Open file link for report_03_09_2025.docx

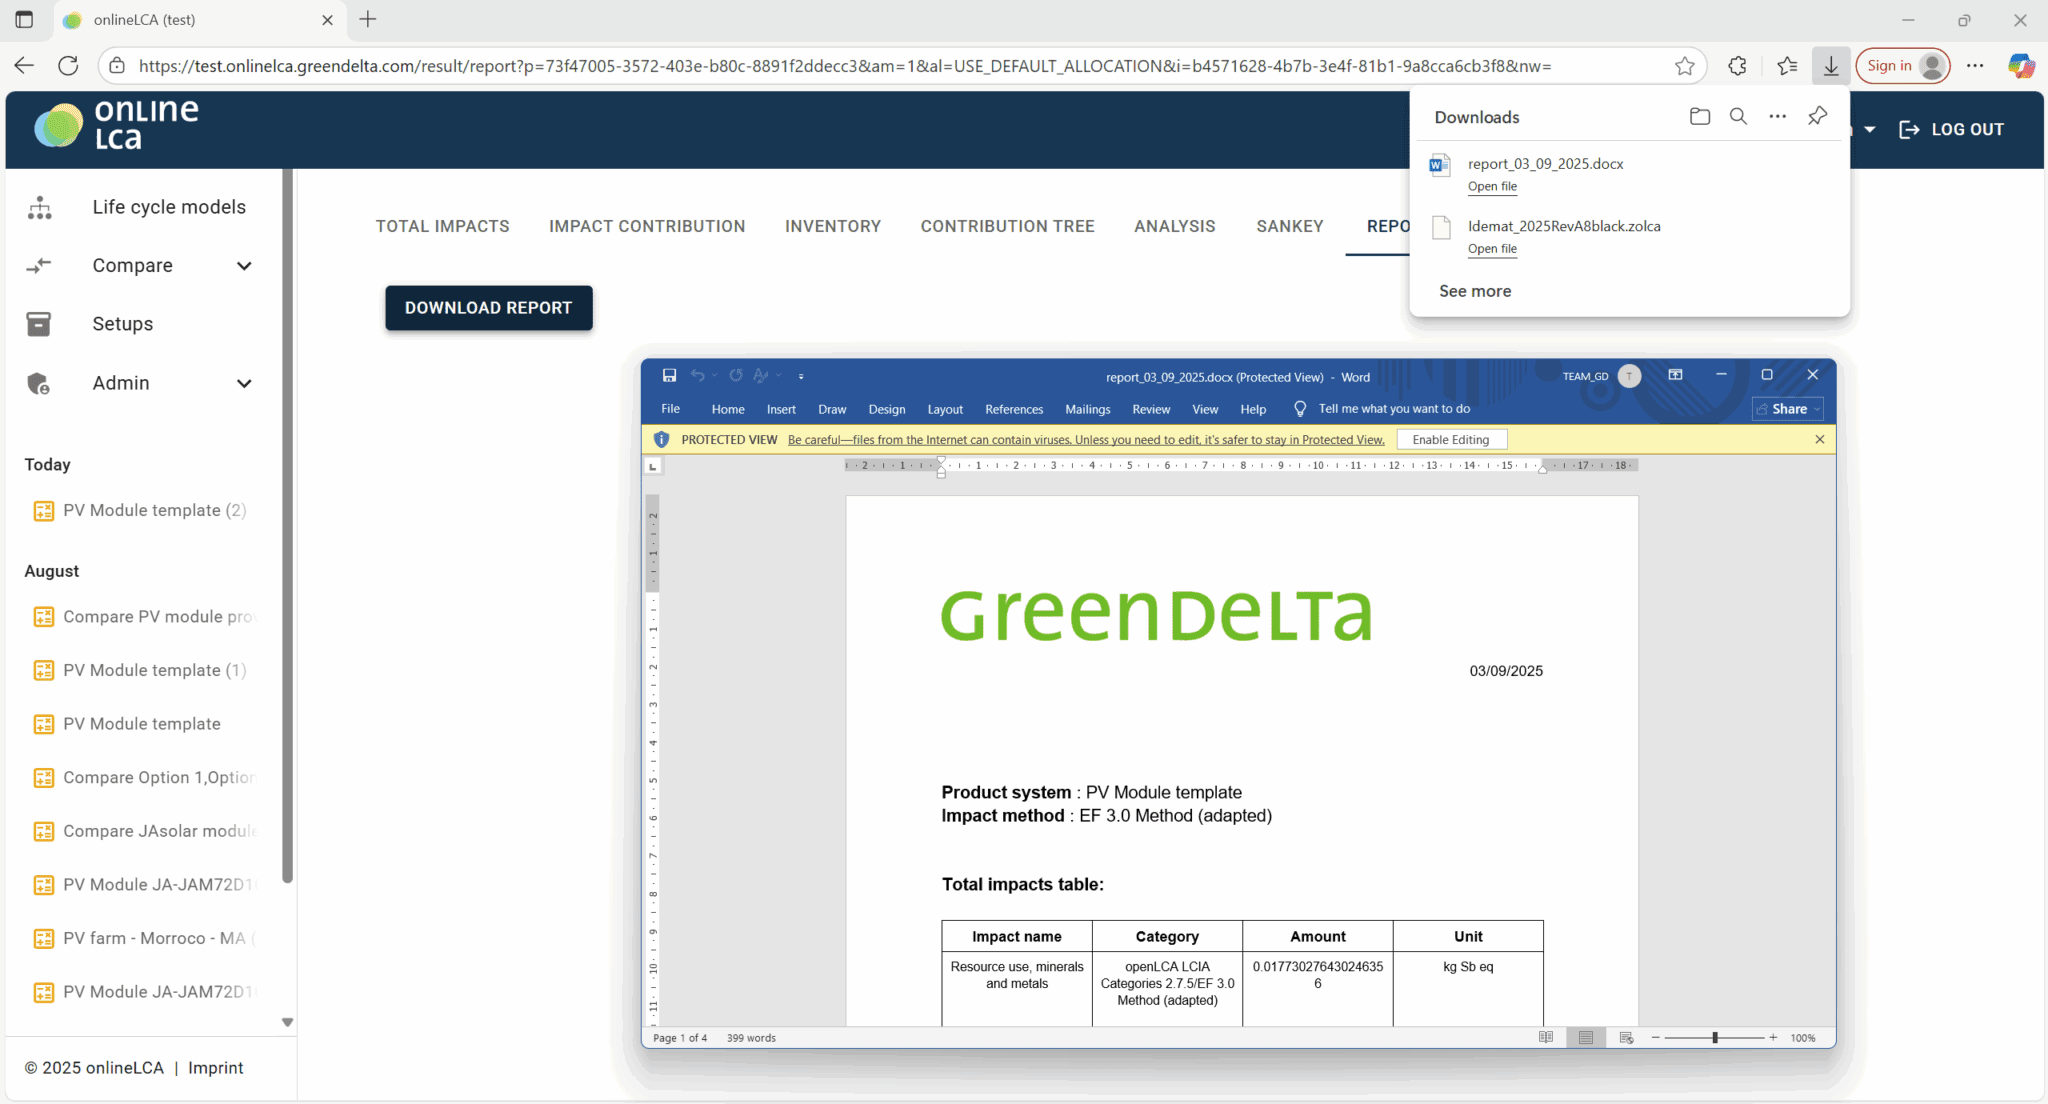click(1492, 187)
